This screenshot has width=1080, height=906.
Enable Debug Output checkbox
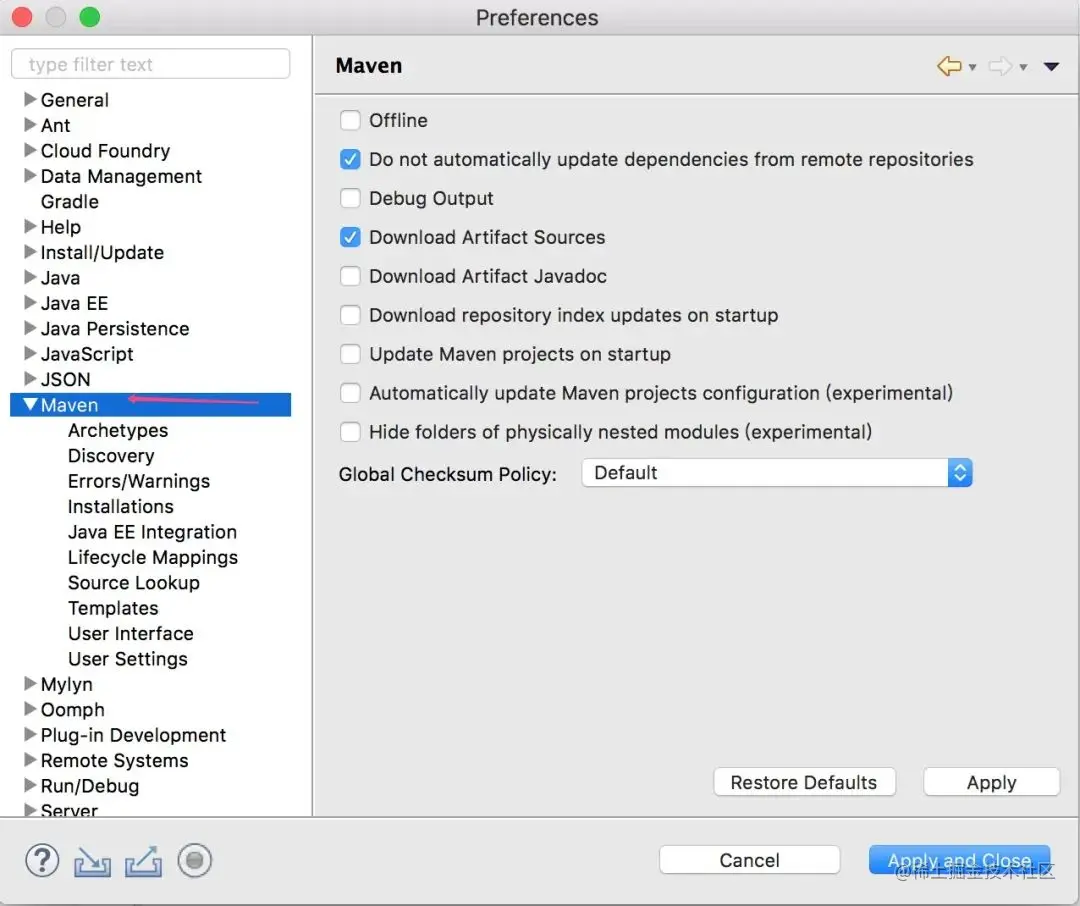pyautogui.click(x=350, y=198)
